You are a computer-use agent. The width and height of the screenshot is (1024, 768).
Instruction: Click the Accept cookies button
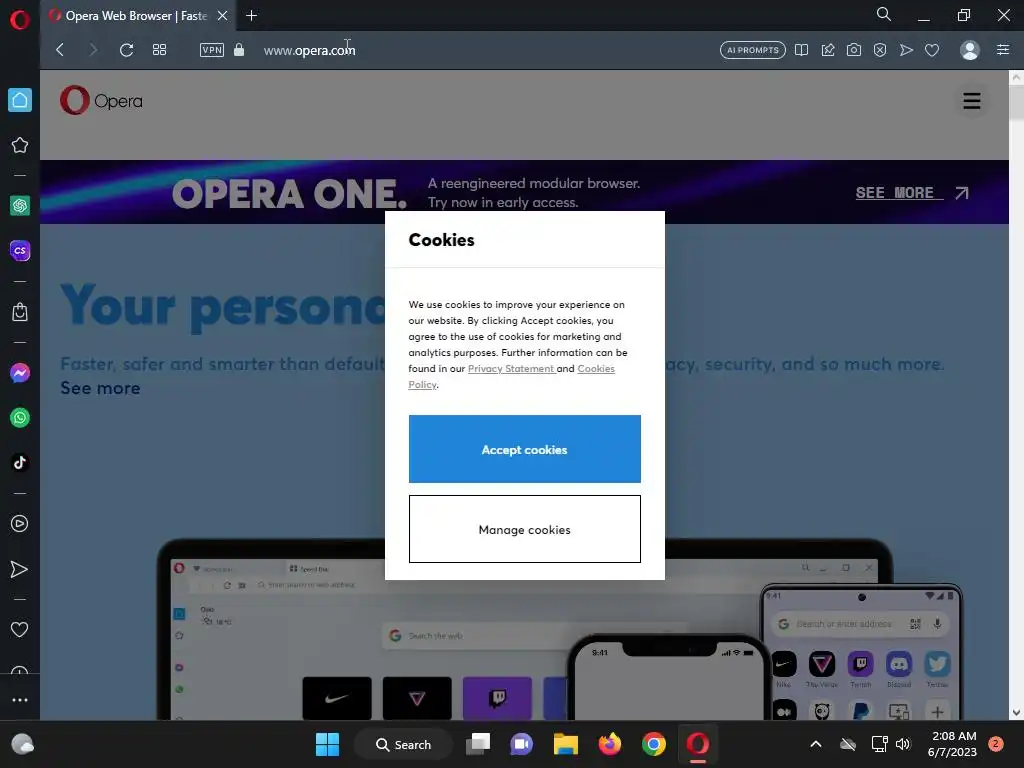pos(524,449)
